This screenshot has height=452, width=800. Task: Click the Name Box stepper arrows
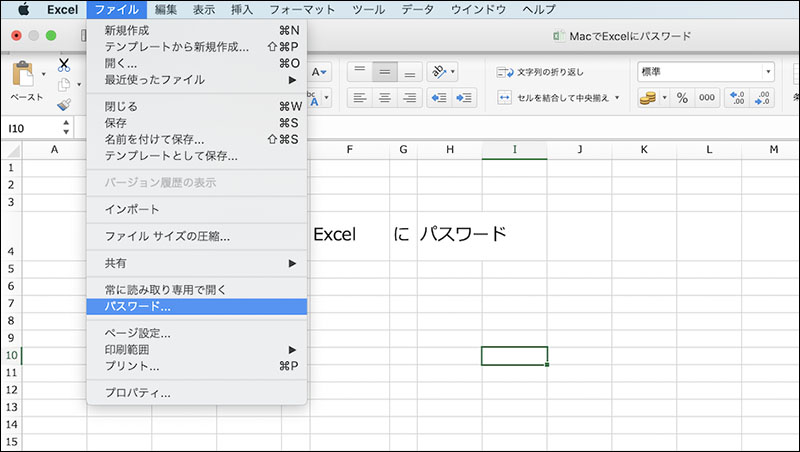click(x=66, y=128)
